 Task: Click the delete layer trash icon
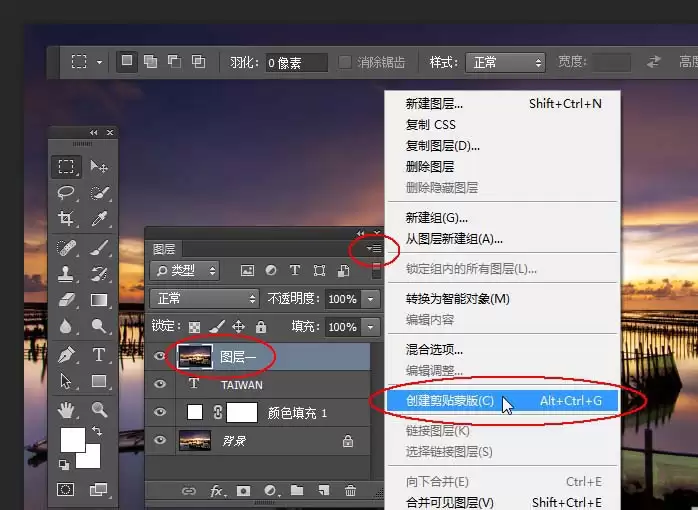point(350,490)
